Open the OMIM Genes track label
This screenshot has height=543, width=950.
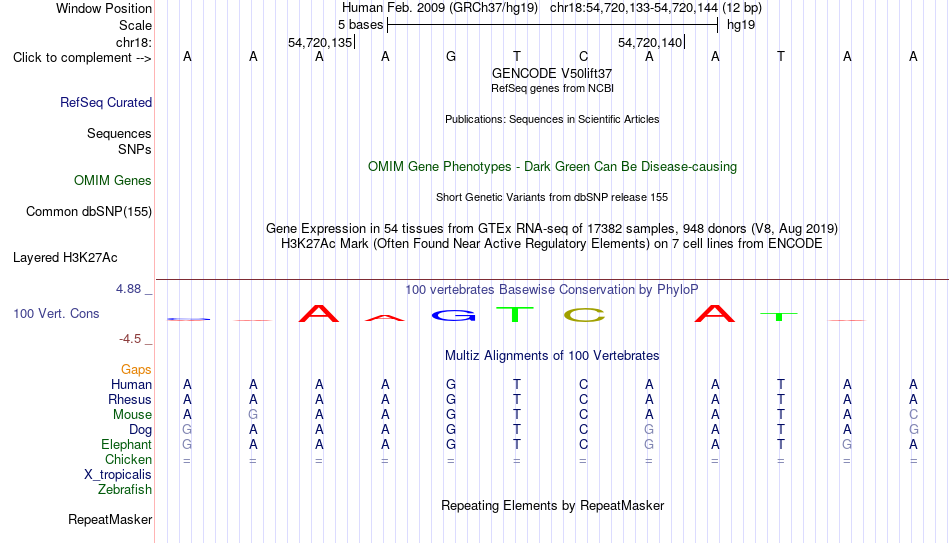coord(113,181)
